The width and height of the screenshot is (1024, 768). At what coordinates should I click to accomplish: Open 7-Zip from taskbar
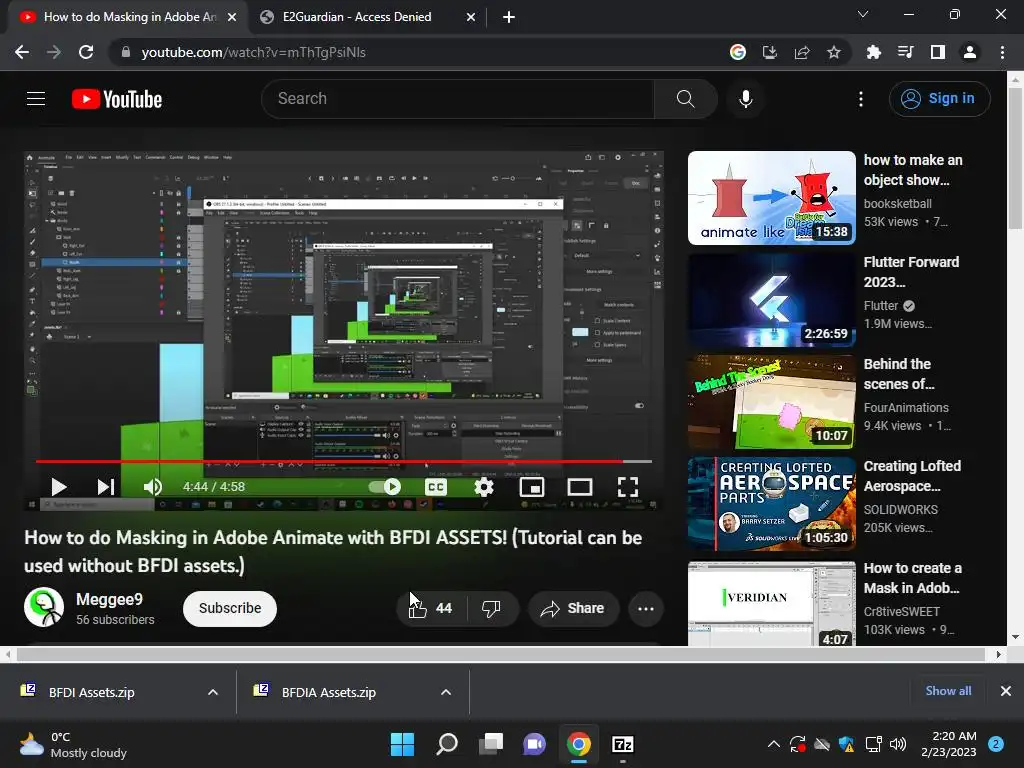[x=622, y=744]
